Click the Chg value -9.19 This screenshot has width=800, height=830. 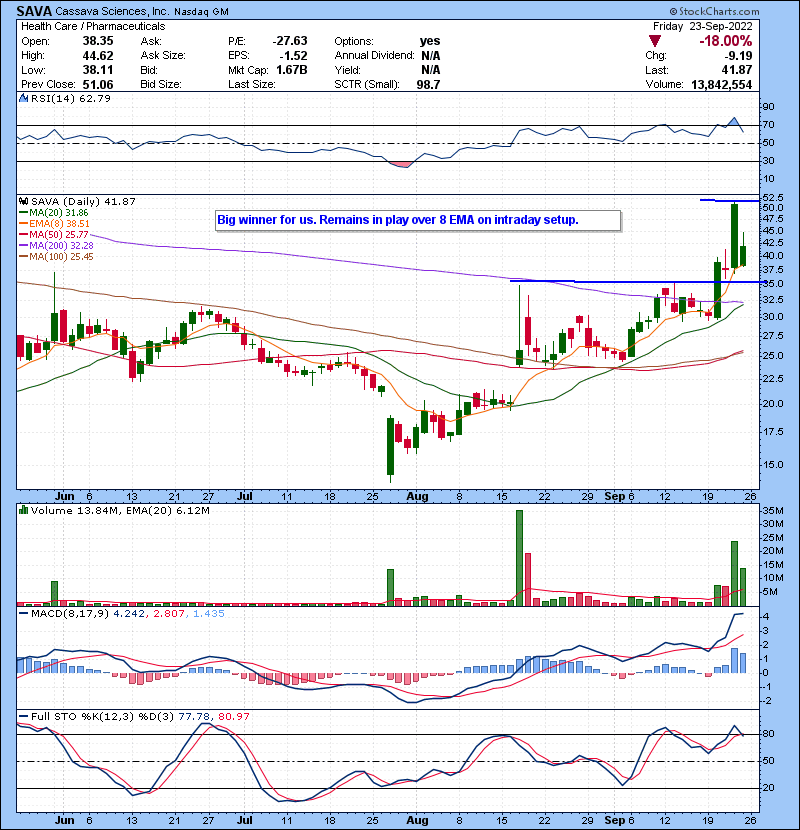[739, 56]
